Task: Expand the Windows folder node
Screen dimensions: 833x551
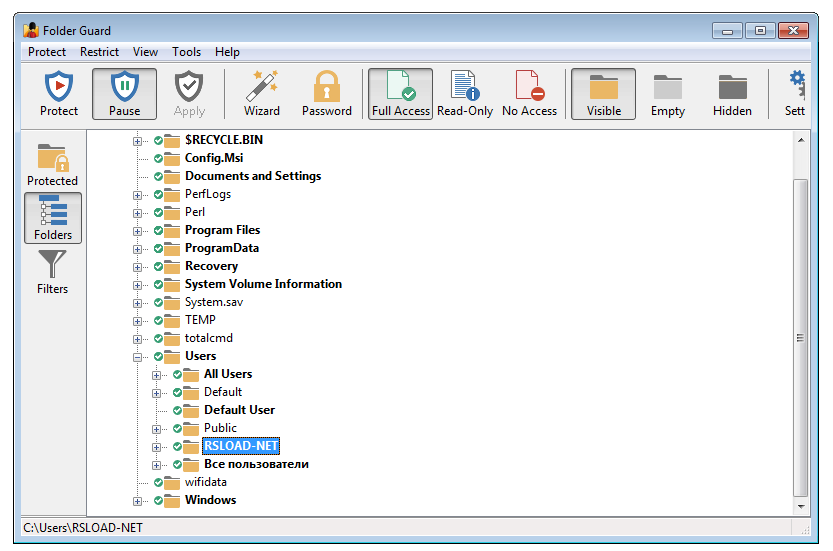Action: pos(137,501)
